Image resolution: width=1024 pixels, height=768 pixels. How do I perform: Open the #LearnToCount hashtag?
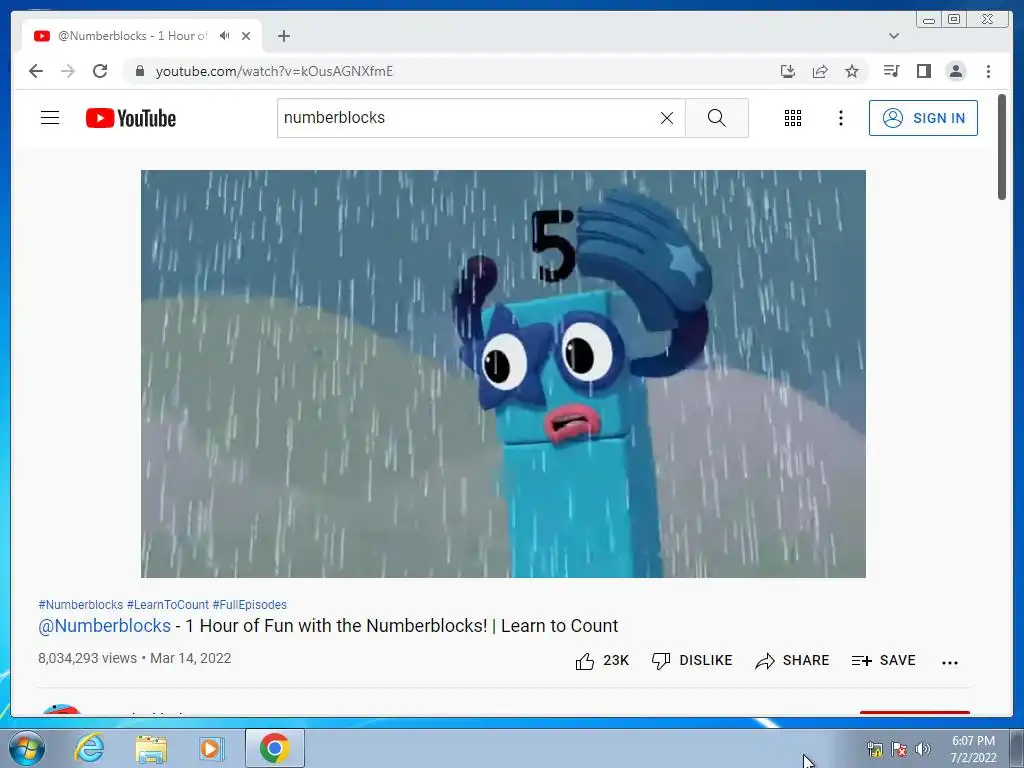click(x=167, y=605)
